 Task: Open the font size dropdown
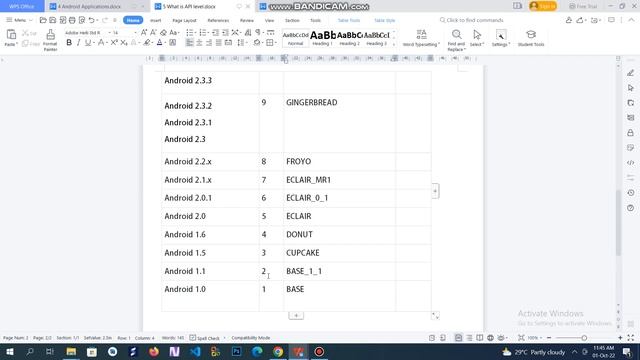(135, 33)
